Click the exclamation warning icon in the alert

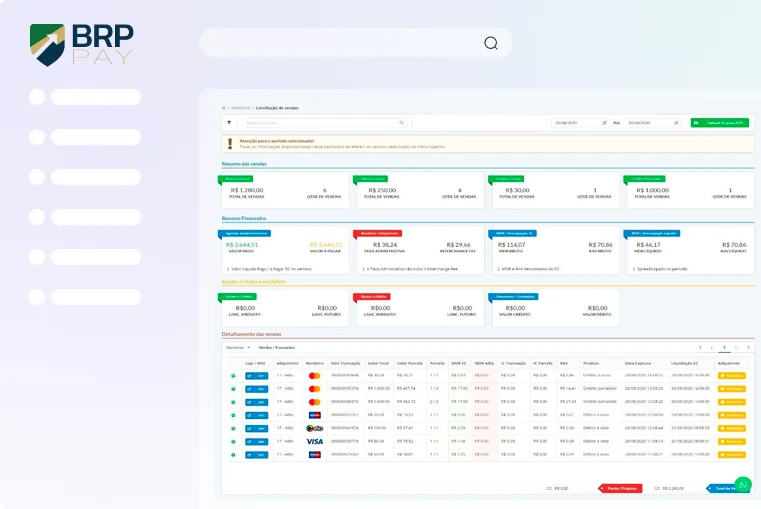pyautogui.click(x=230, y=144)
